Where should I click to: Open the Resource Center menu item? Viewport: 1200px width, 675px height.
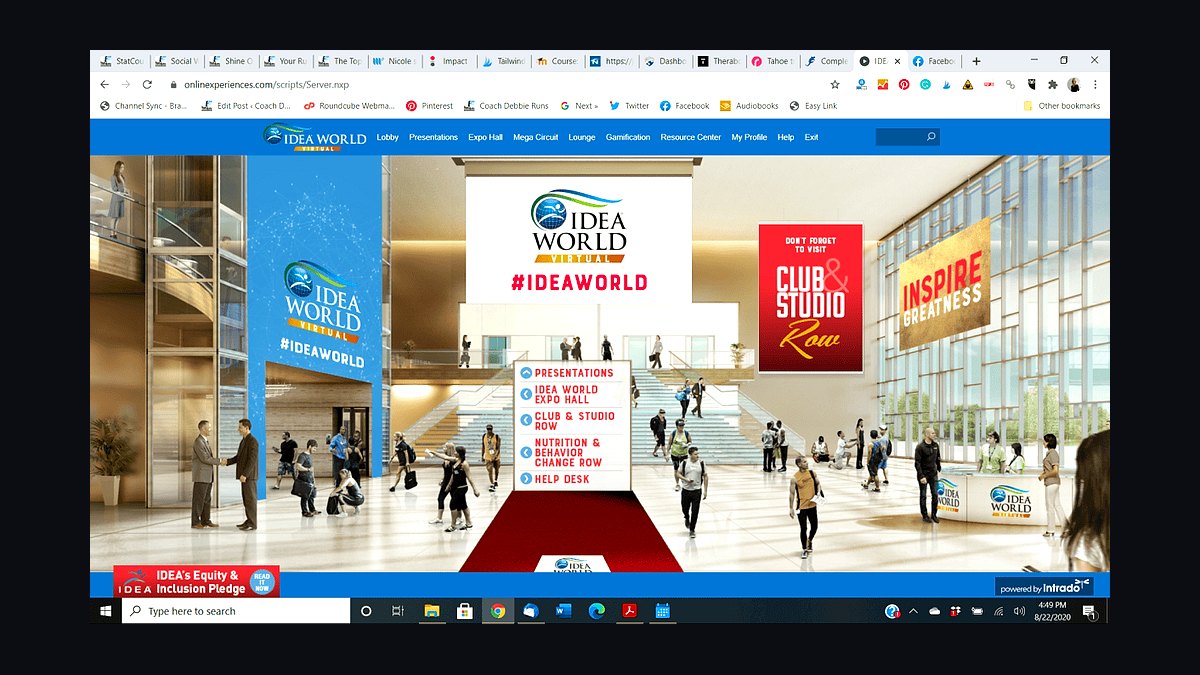point(690,137)
